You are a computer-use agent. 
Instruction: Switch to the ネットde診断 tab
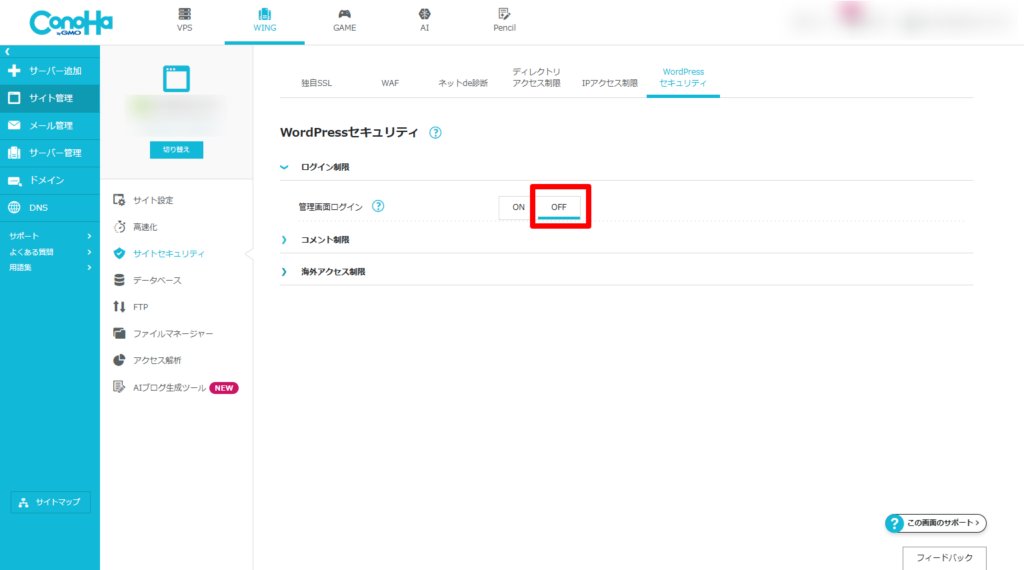(x=463, y=83)
